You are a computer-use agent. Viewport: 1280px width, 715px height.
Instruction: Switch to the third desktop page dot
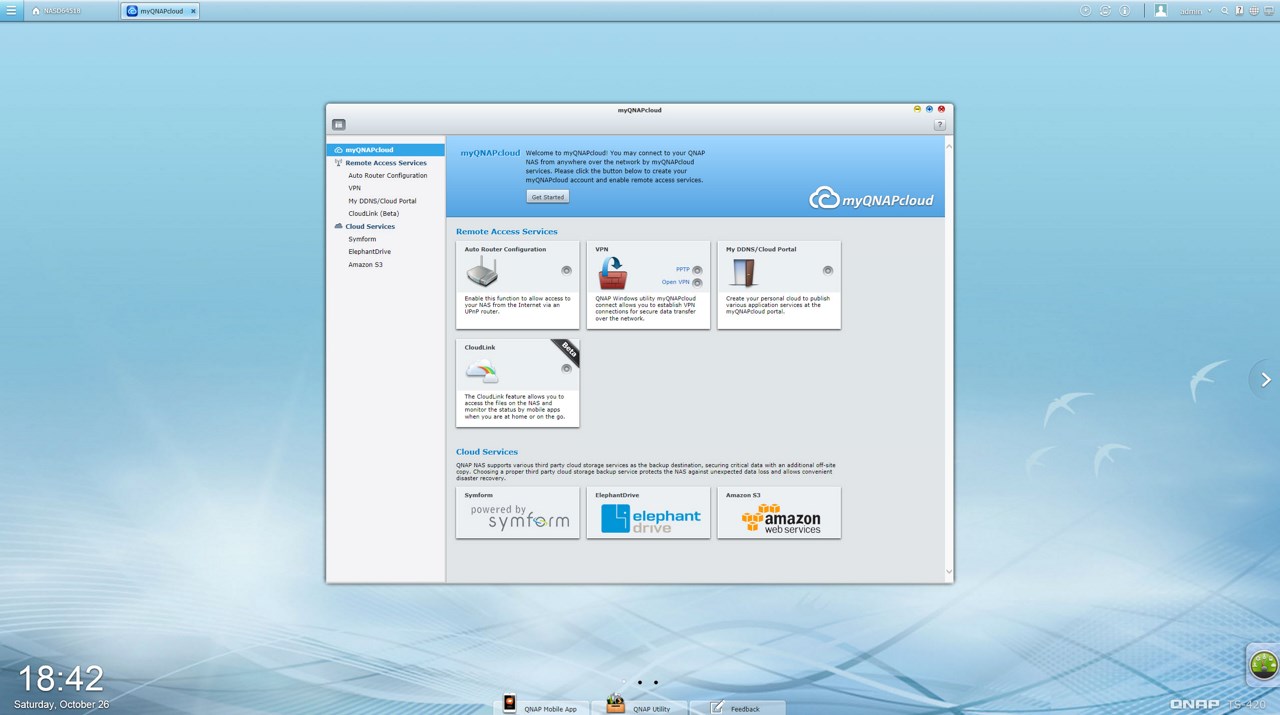[656, 683]
